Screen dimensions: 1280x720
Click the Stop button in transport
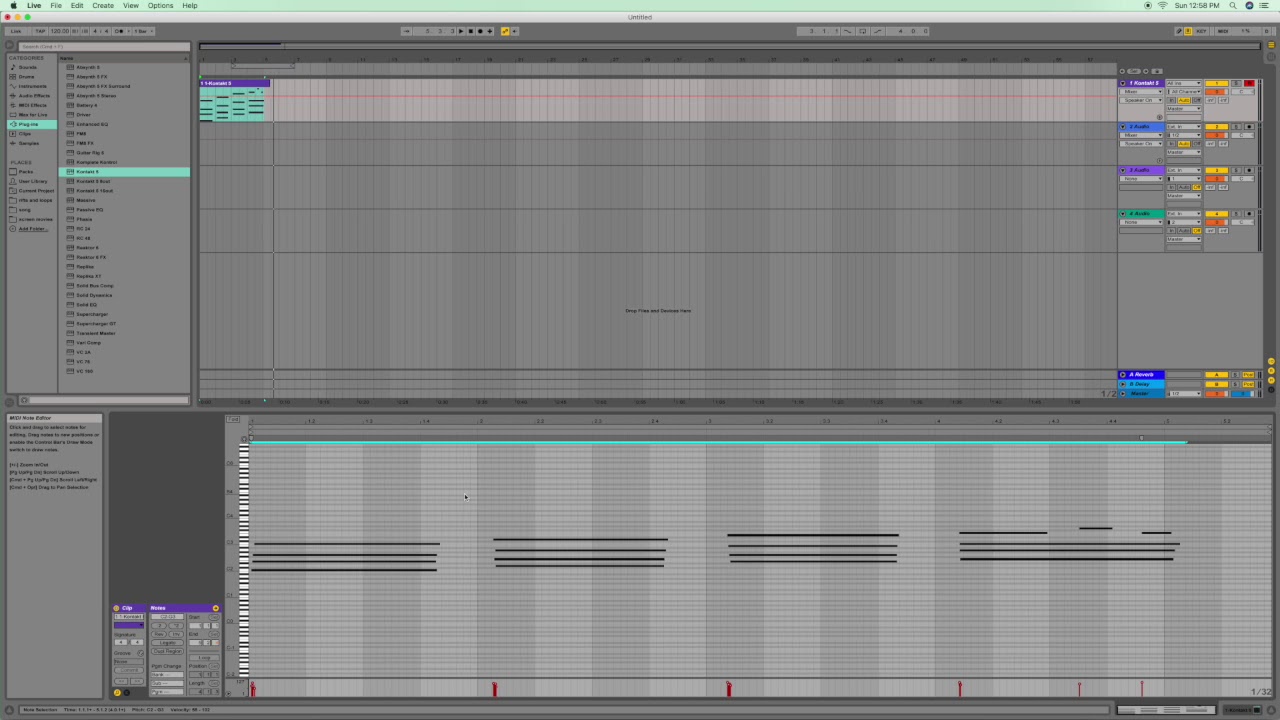coord(471,31)
